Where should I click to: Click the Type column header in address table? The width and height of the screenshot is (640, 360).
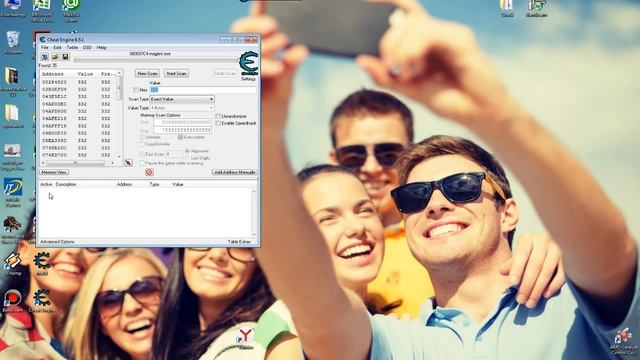[x=154, y=184]
